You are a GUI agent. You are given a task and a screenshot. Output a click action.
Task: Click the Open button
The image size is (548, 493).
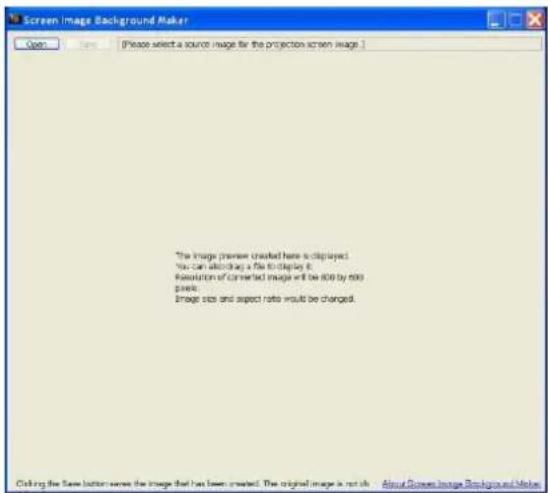(x=37, y=44)
